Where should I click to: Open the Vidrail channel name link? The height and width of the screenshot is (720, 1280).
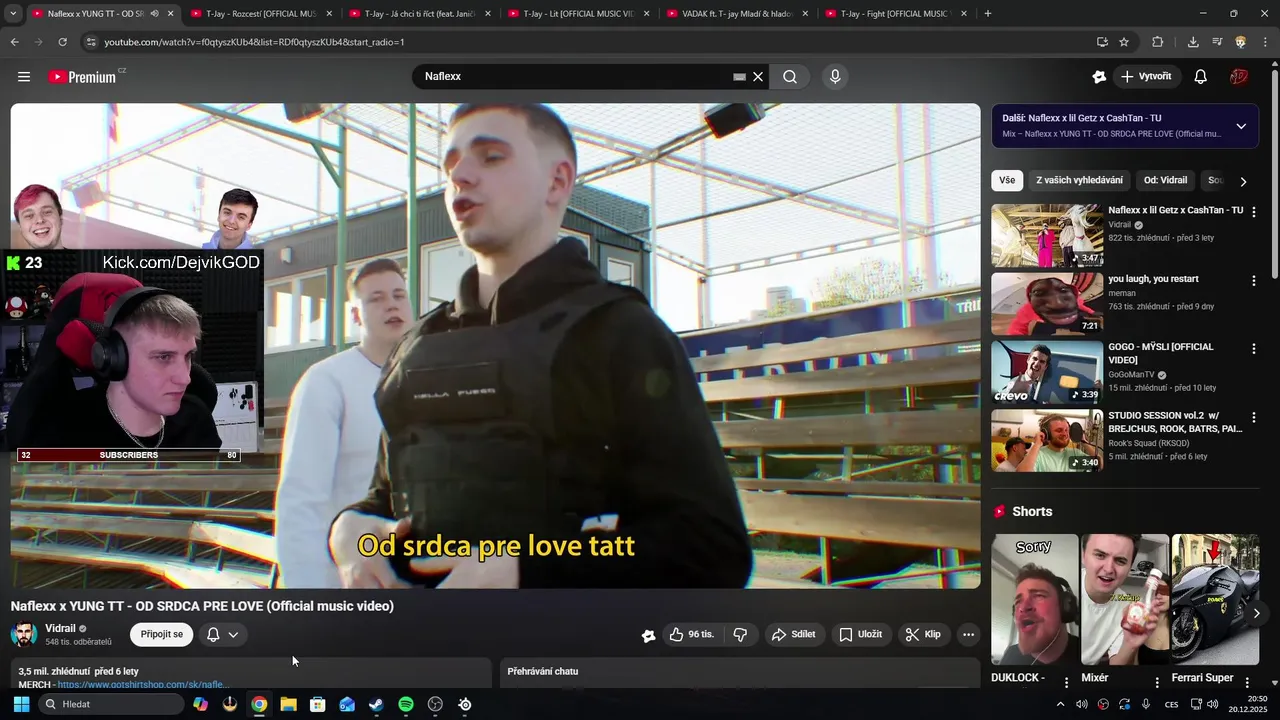coord(60,629)
